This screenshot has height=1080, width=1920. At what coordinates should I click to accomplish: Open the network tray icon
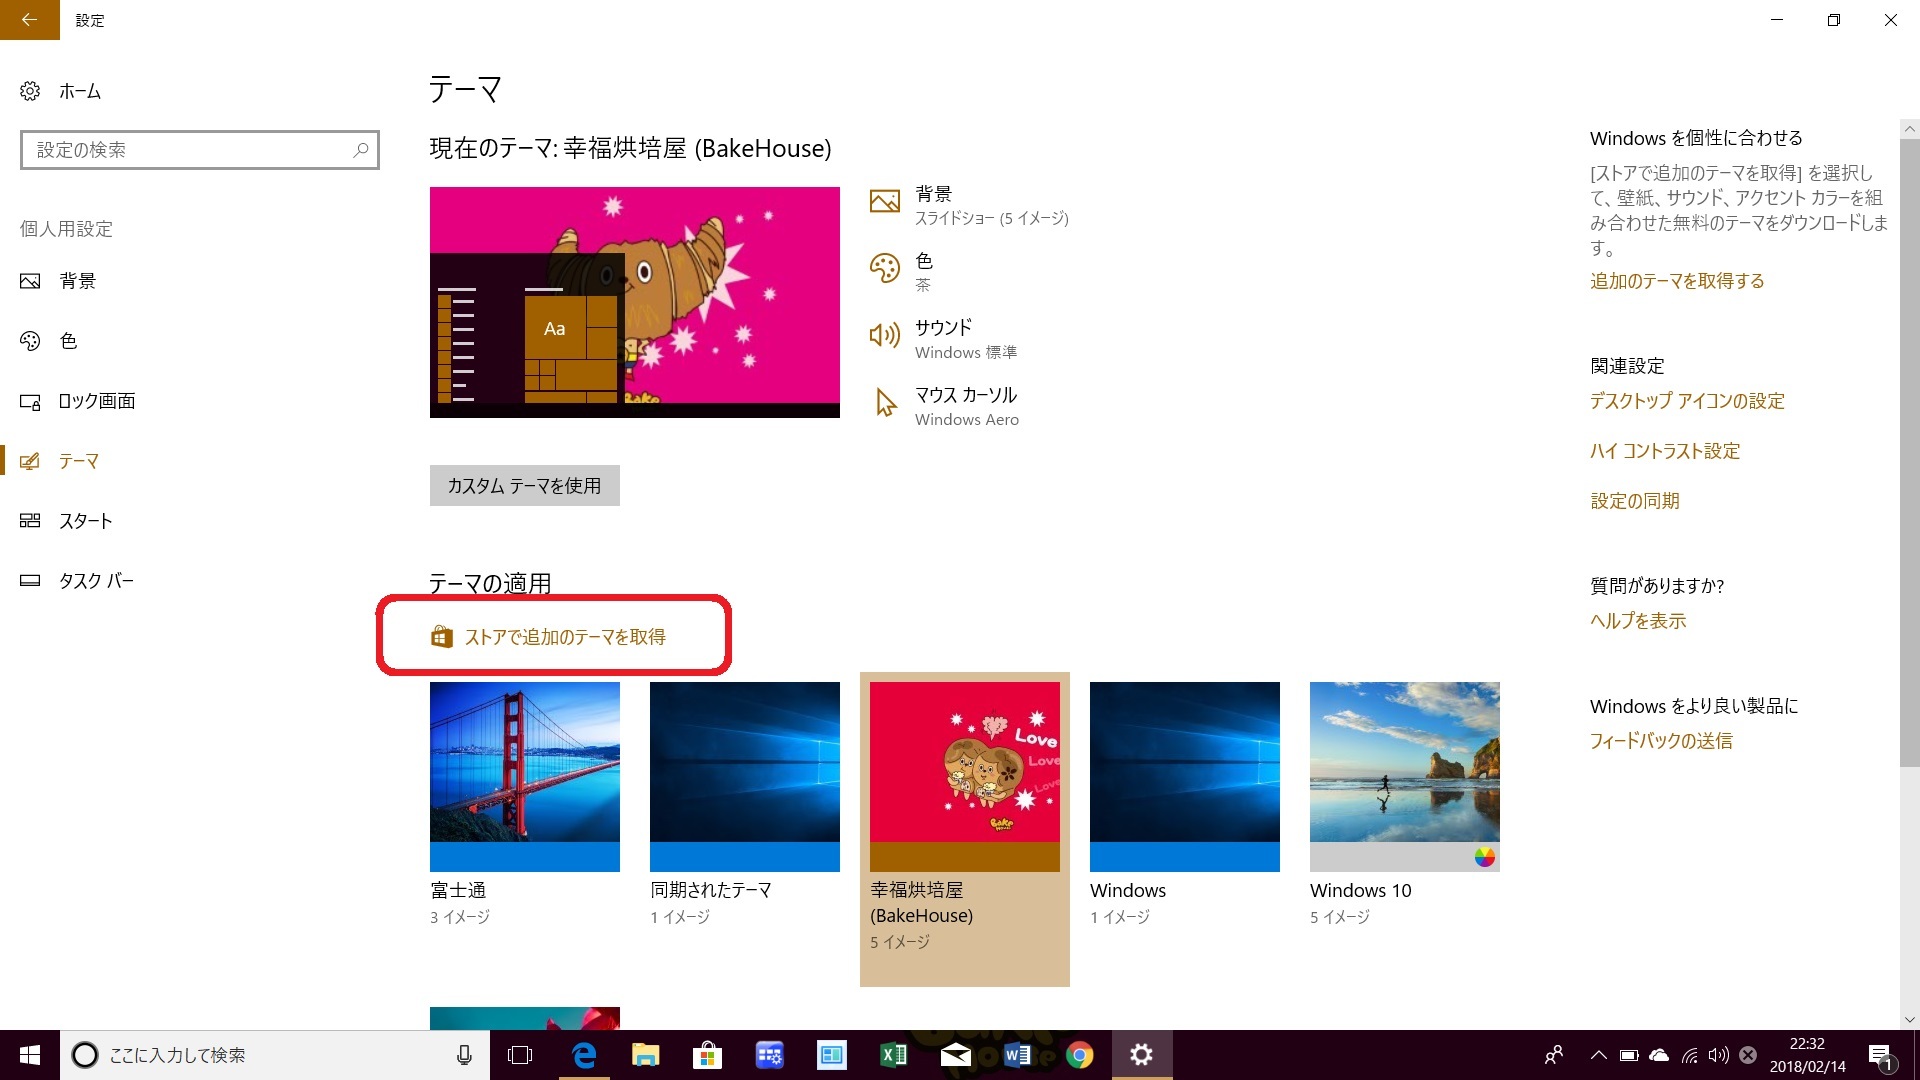point(1689,1055)
